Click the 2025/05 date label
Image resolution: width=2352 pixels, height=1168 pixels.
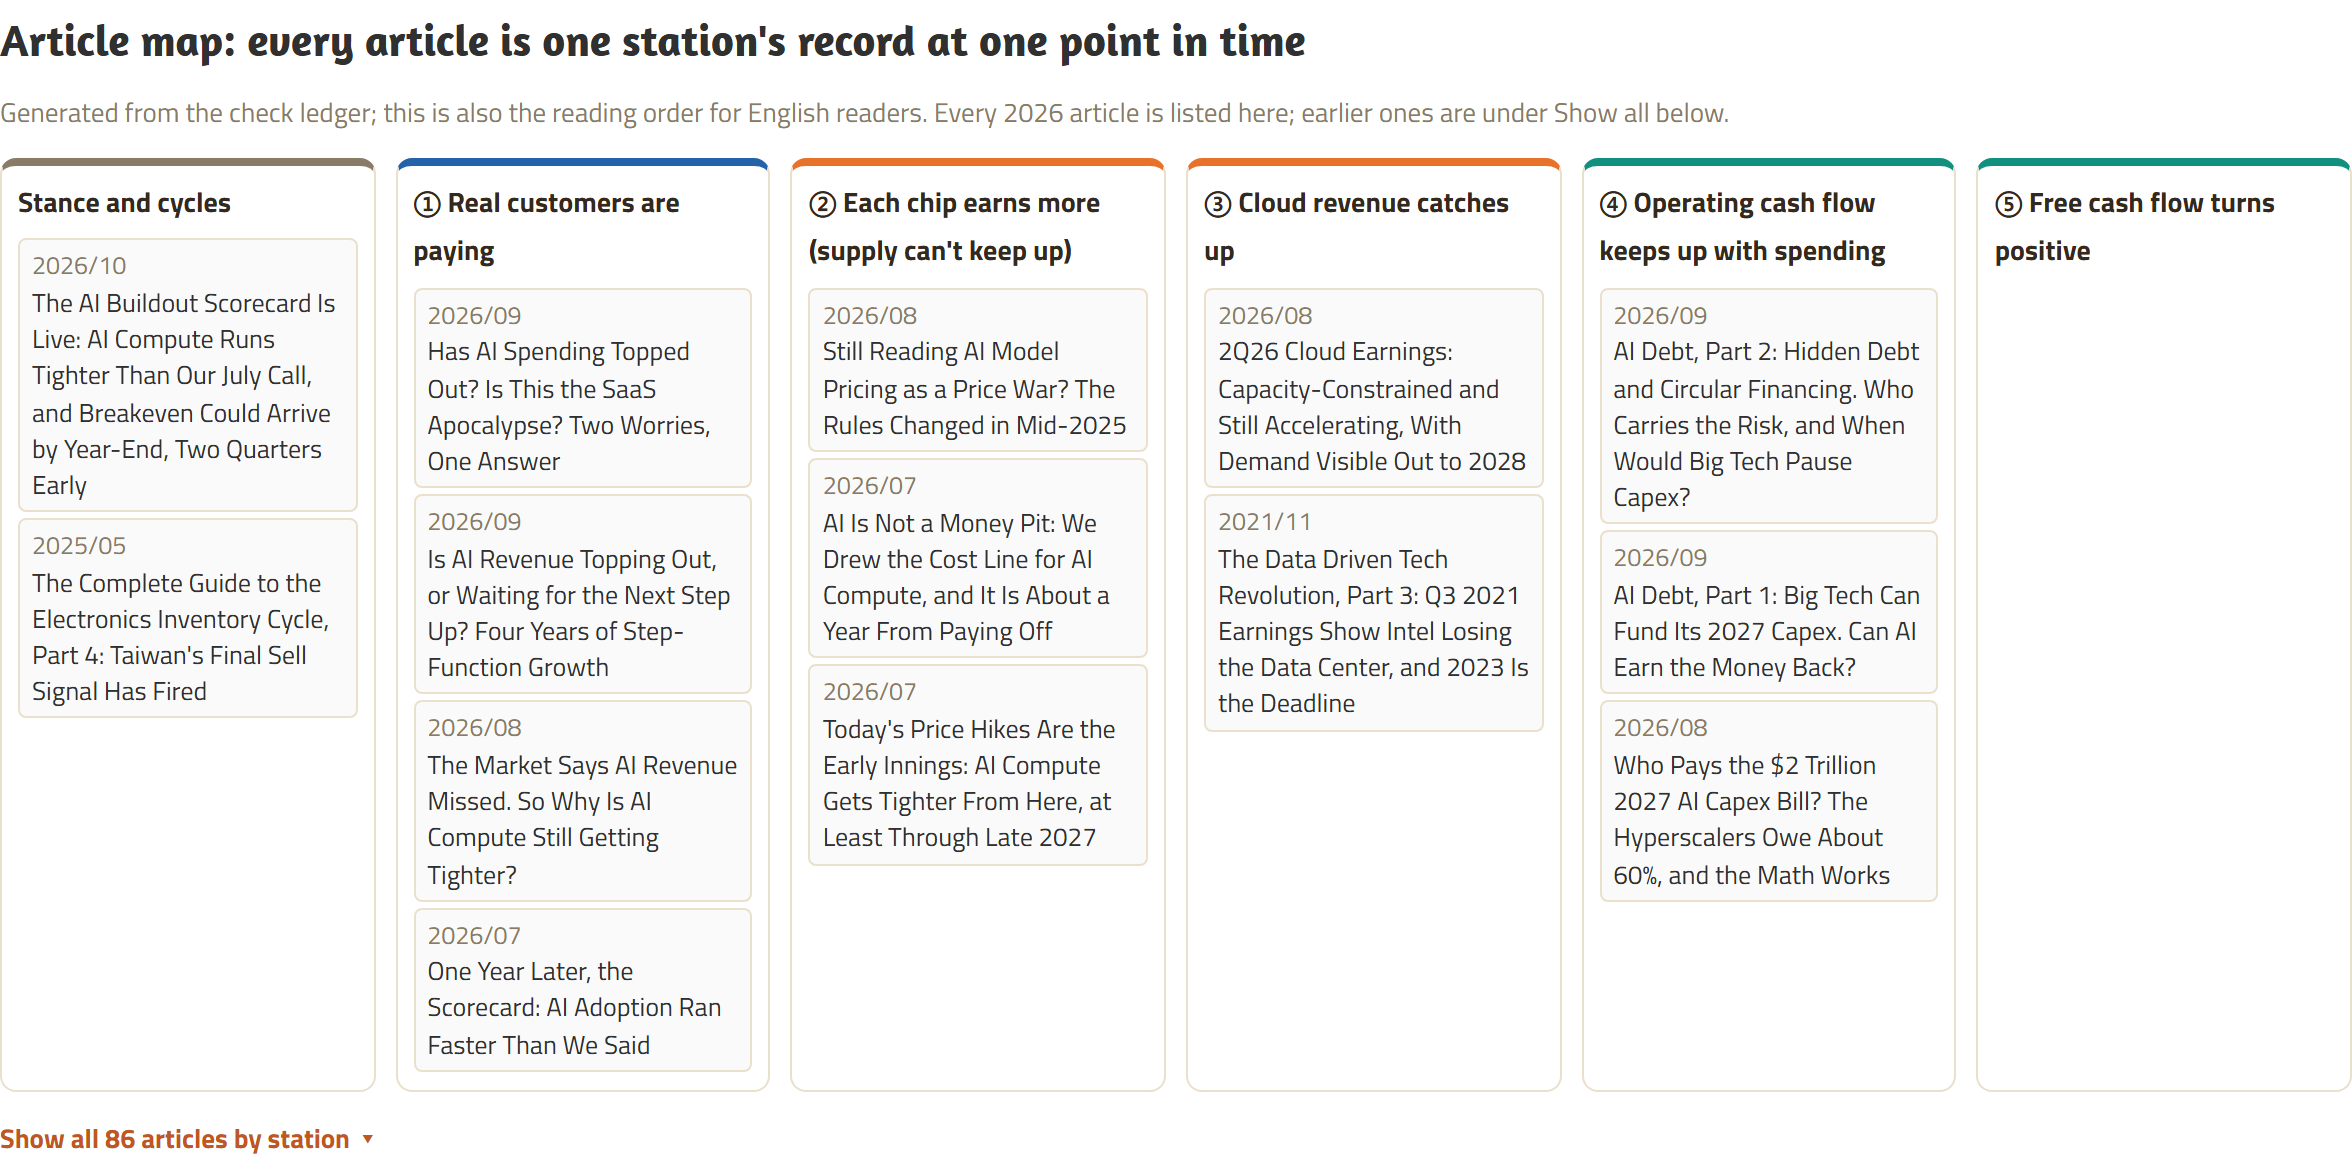click(79, 545)
